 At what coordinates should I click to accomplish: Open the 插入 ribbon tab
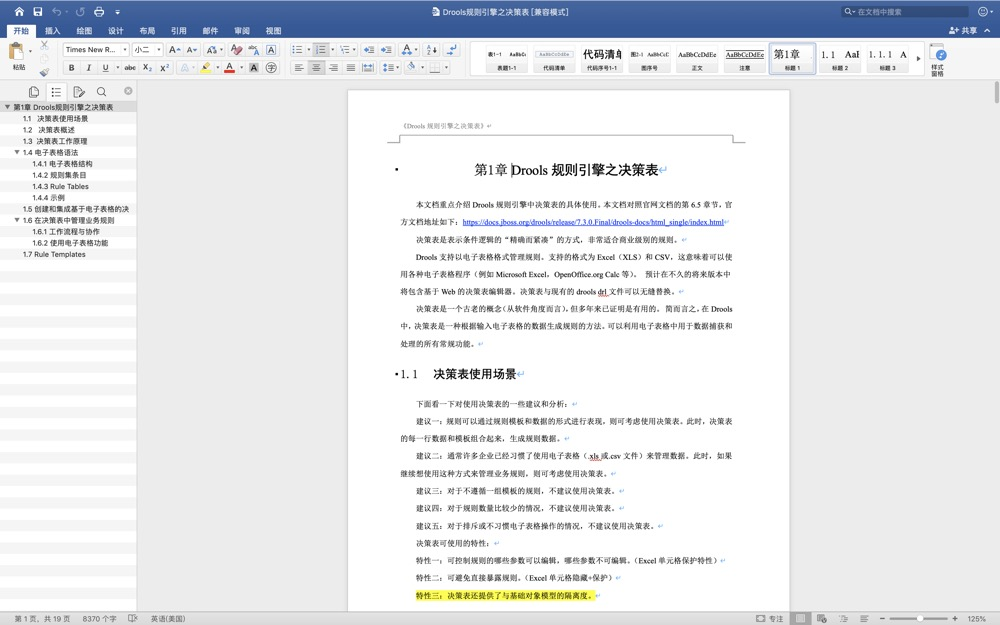52,31
